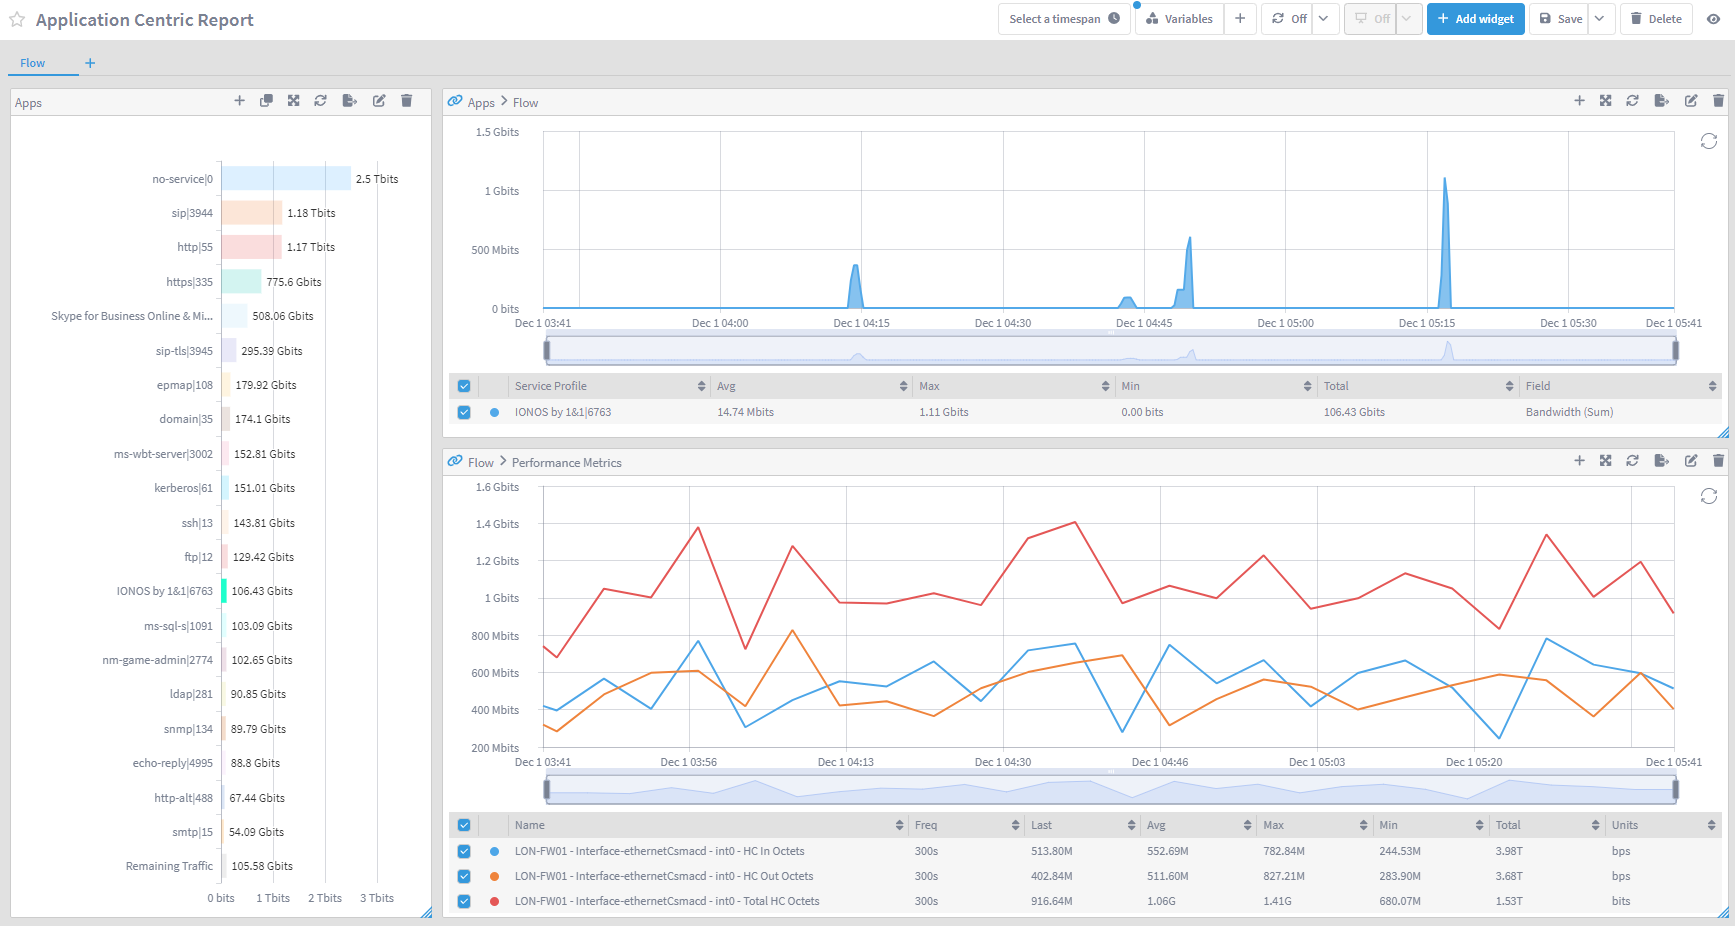Delete the Performance Metrics widget
Viewport: 1735px width, 926px height.
1718,461
